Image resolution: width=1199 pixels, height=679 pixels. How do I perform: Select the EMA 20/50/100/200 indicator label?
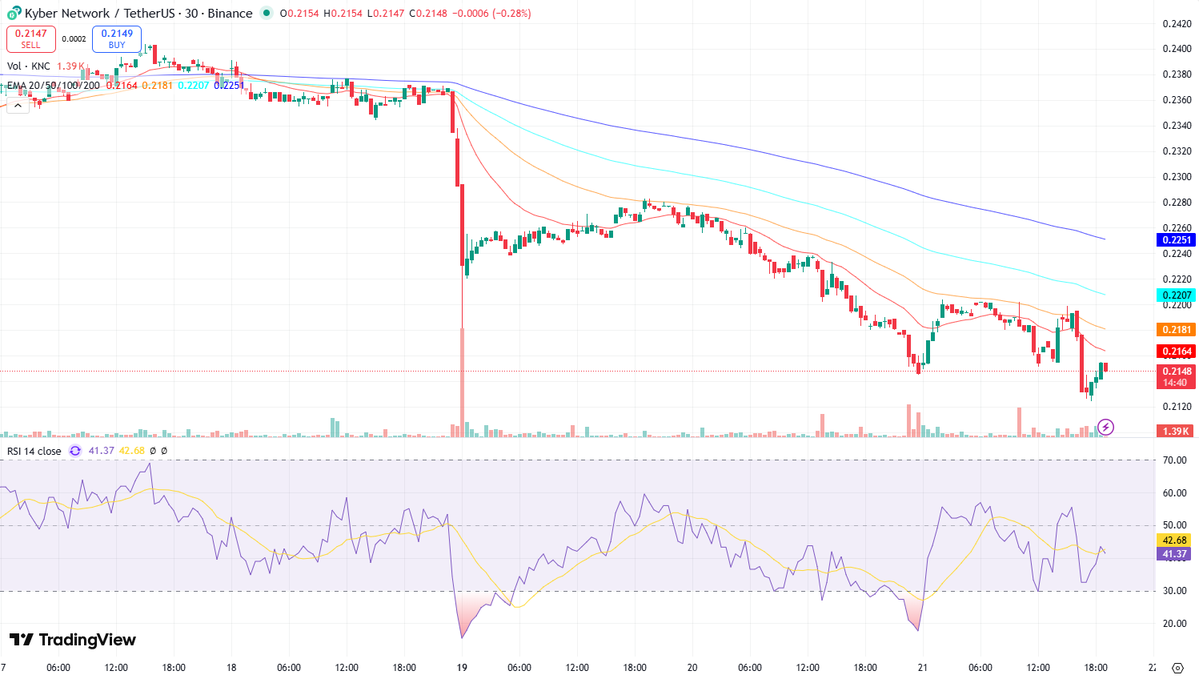pos(52,86)
